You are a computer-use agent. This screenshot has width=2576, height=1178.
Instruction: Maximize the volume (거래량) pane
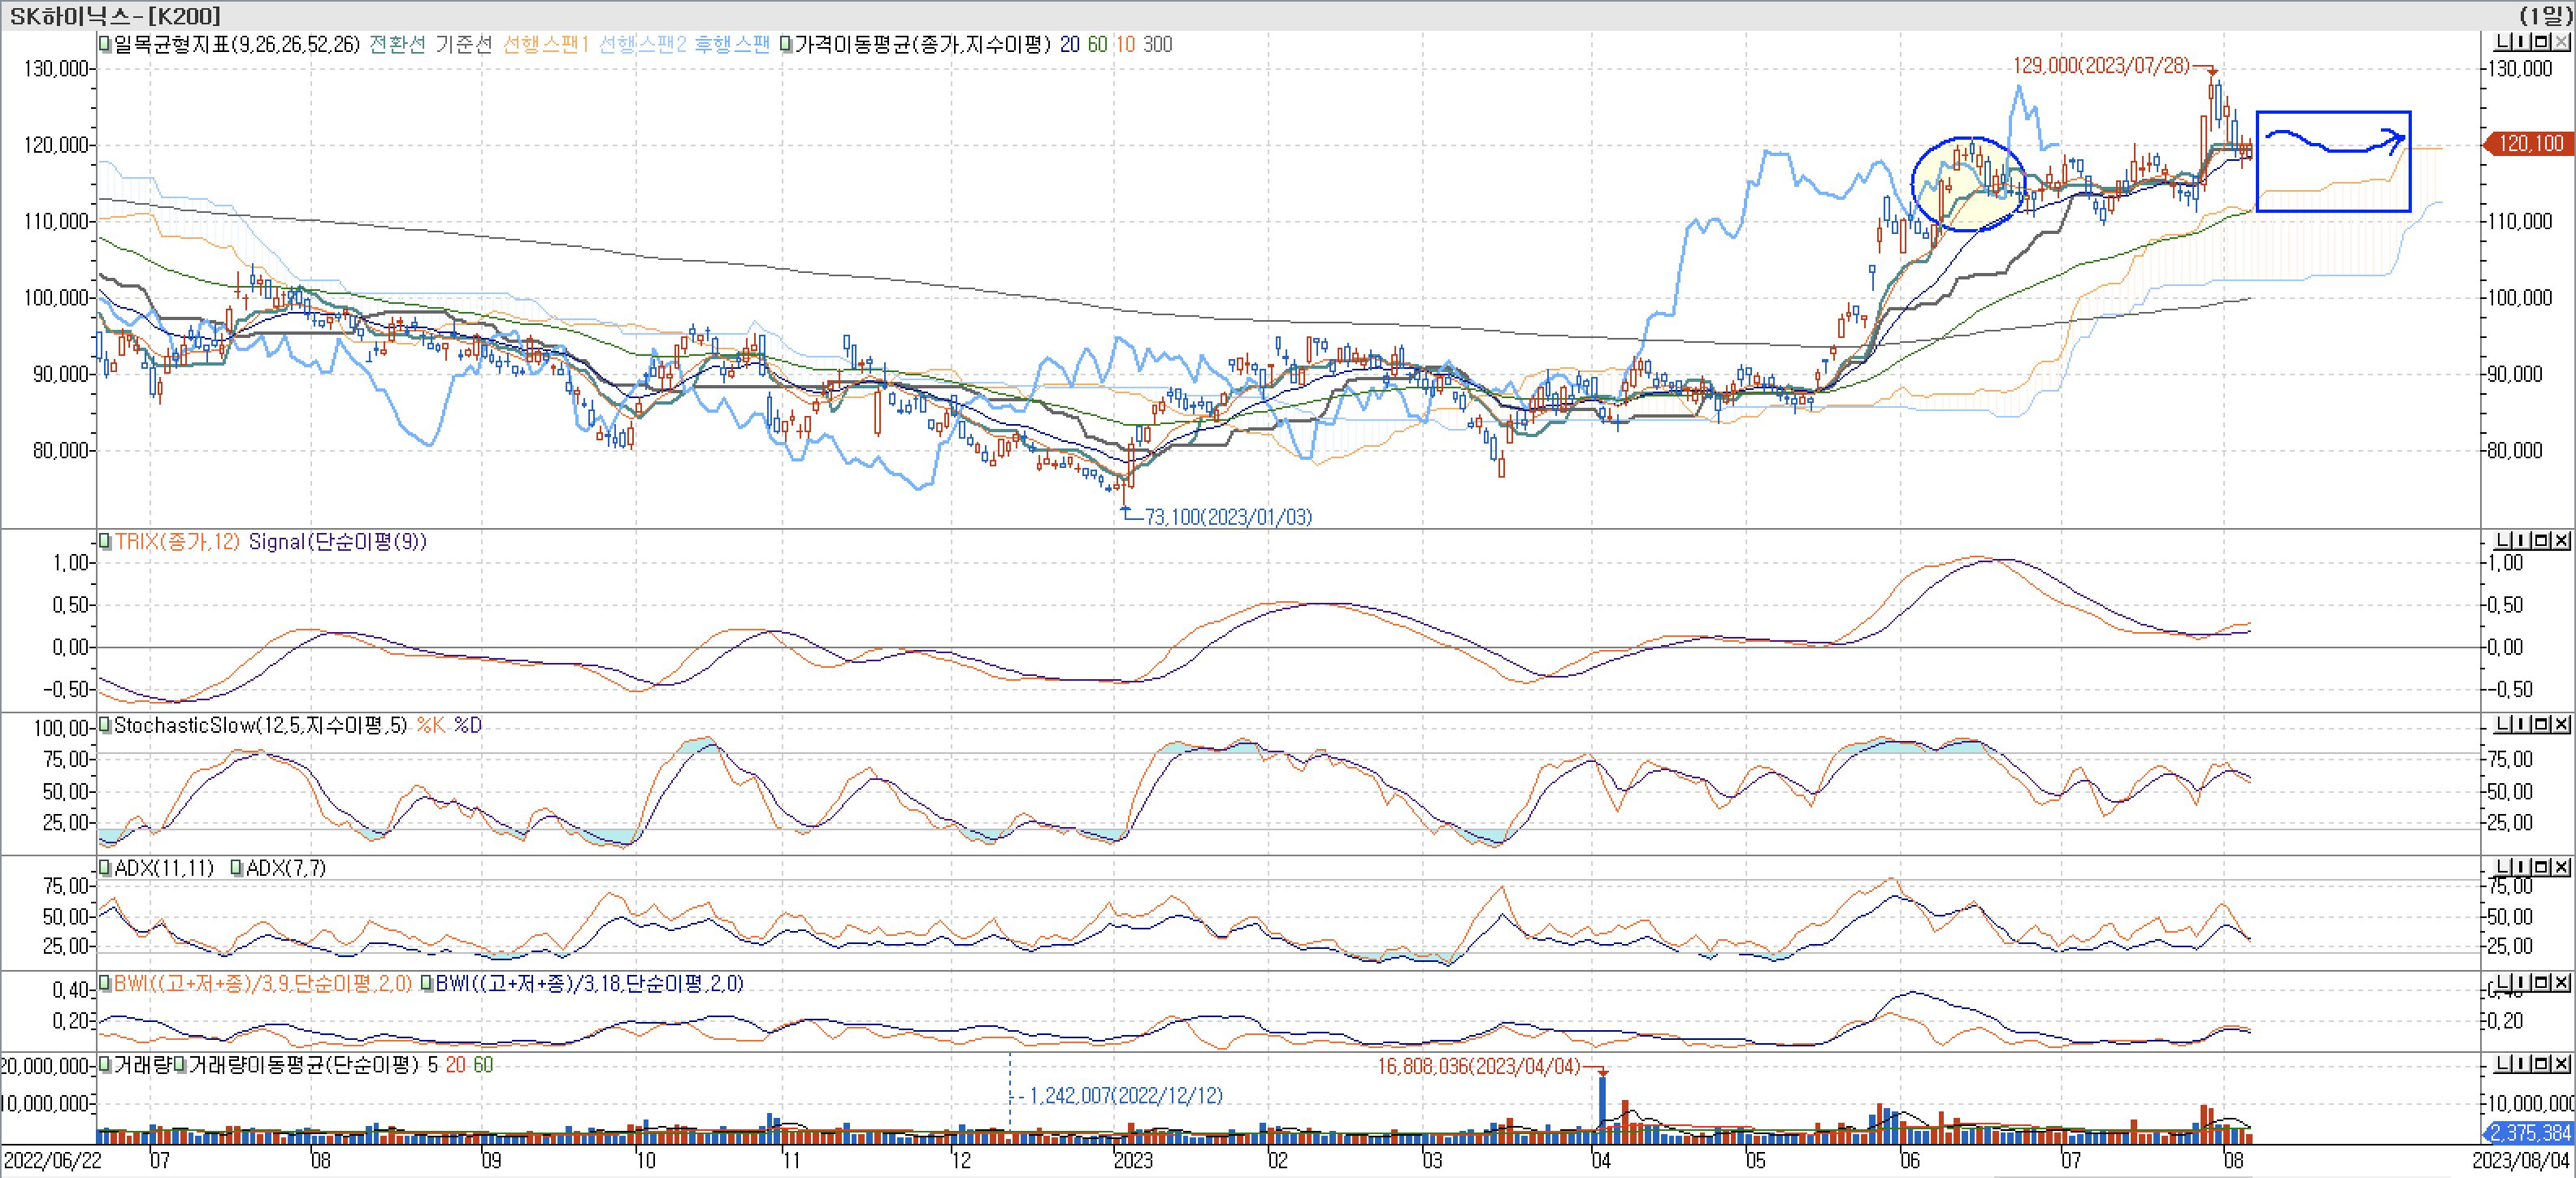(x=2541, y=1063)
